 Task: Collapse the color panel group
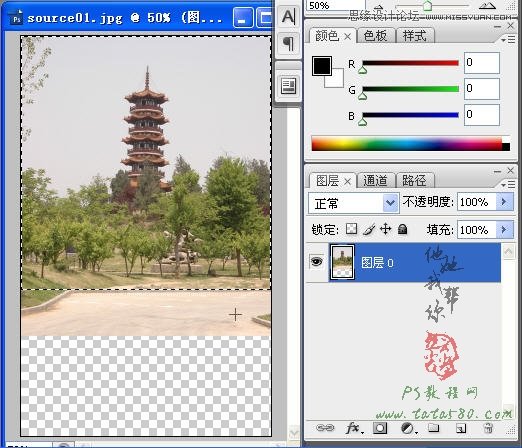497,26
